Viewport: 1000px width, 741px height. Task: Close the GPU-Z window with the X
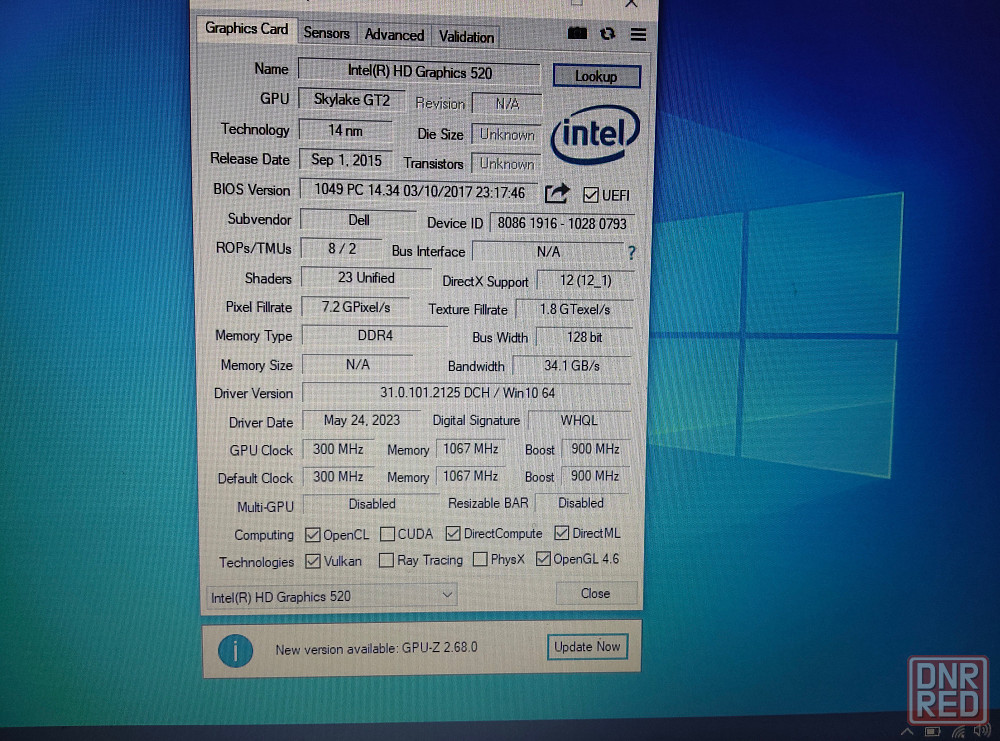[x=631, y=4]
